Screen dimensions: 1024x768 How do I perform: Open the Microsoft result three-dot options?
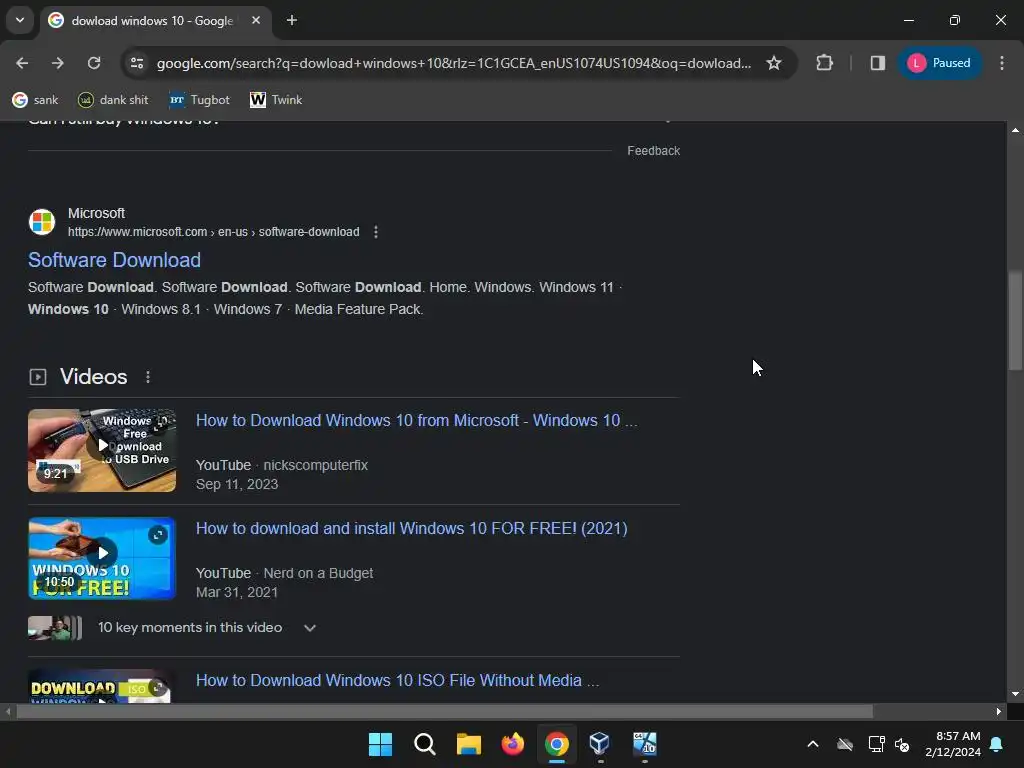(x=376, y=232)
